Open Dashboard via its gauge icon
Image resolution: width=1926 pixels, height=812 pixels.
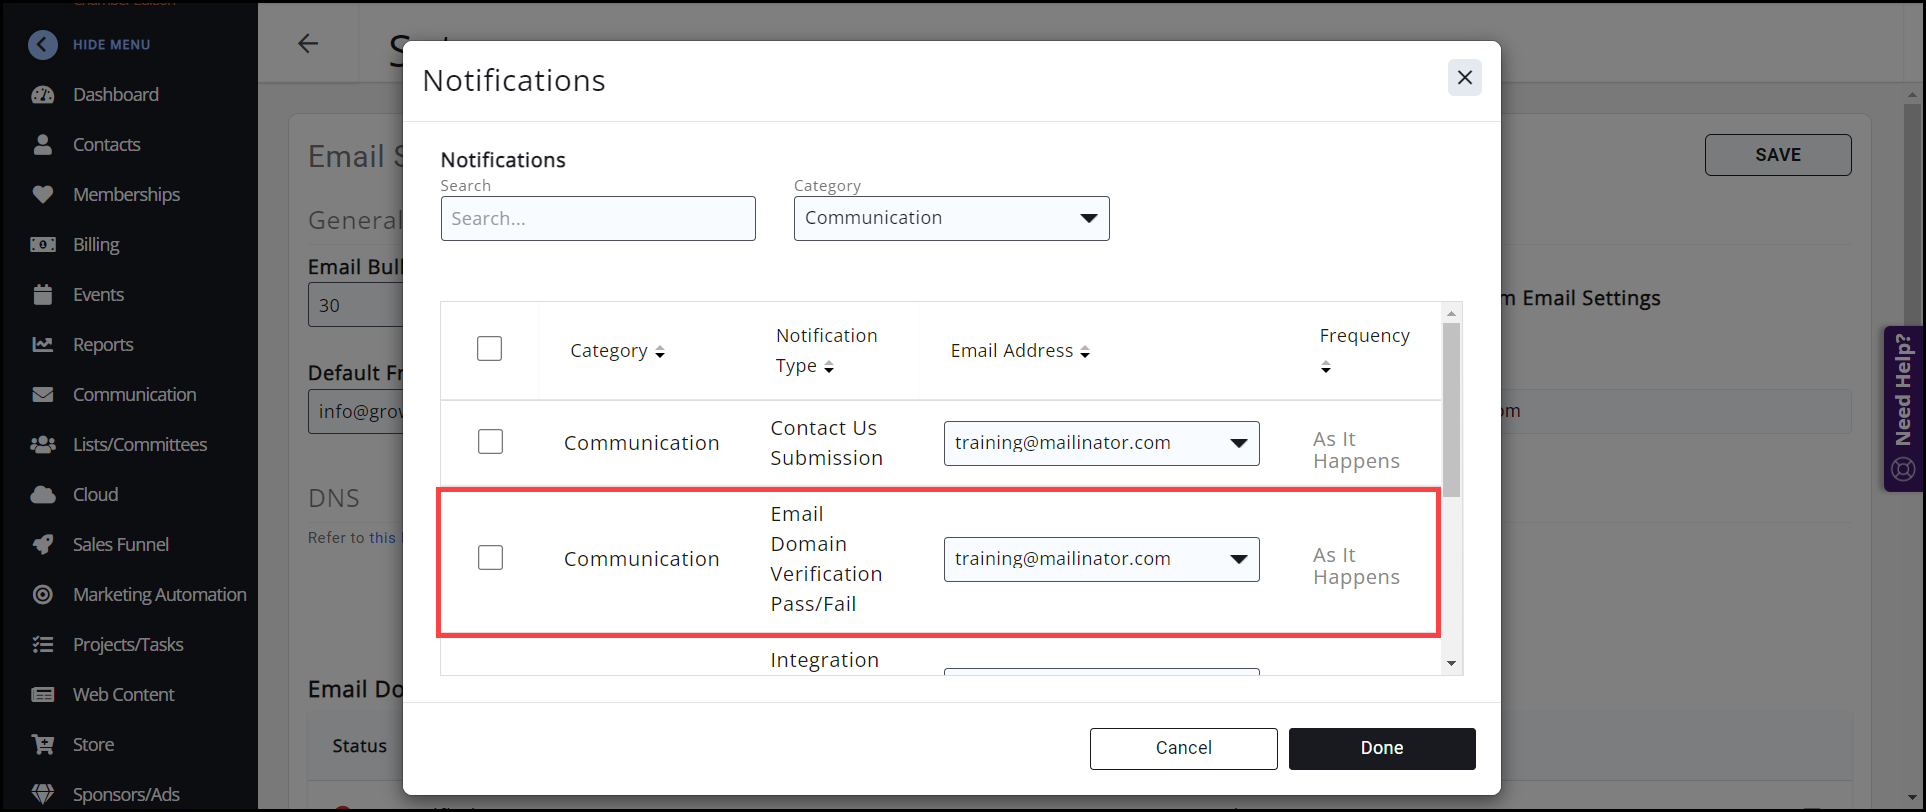[x=43, y=95]
